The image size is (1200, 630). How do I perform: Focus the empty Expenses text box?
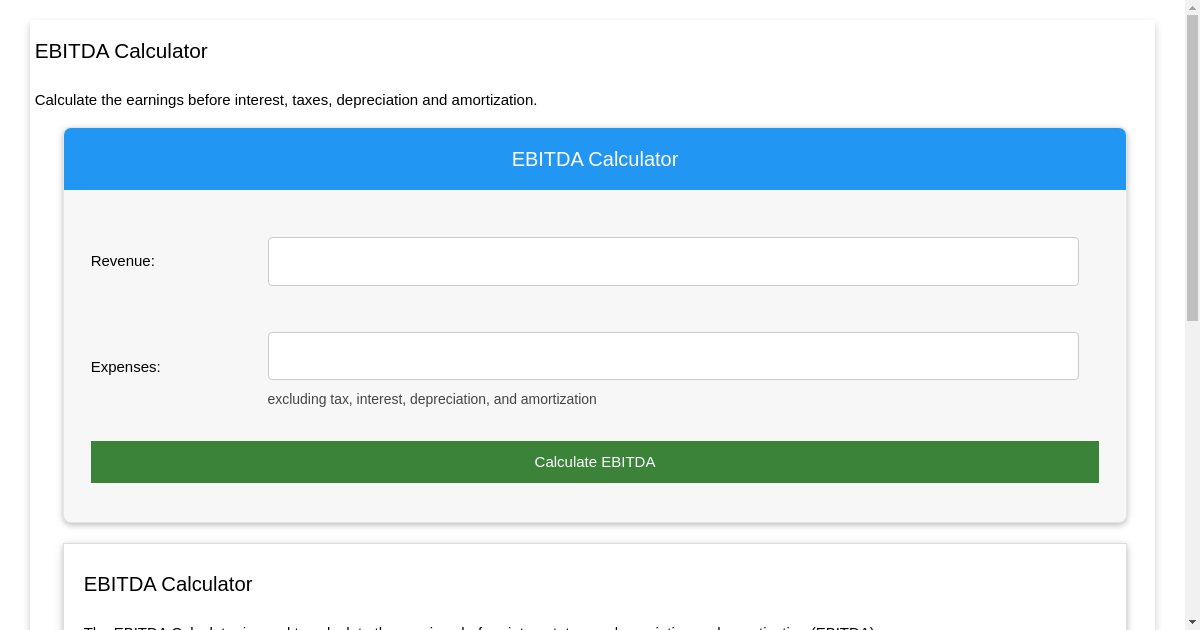(672, 355)
